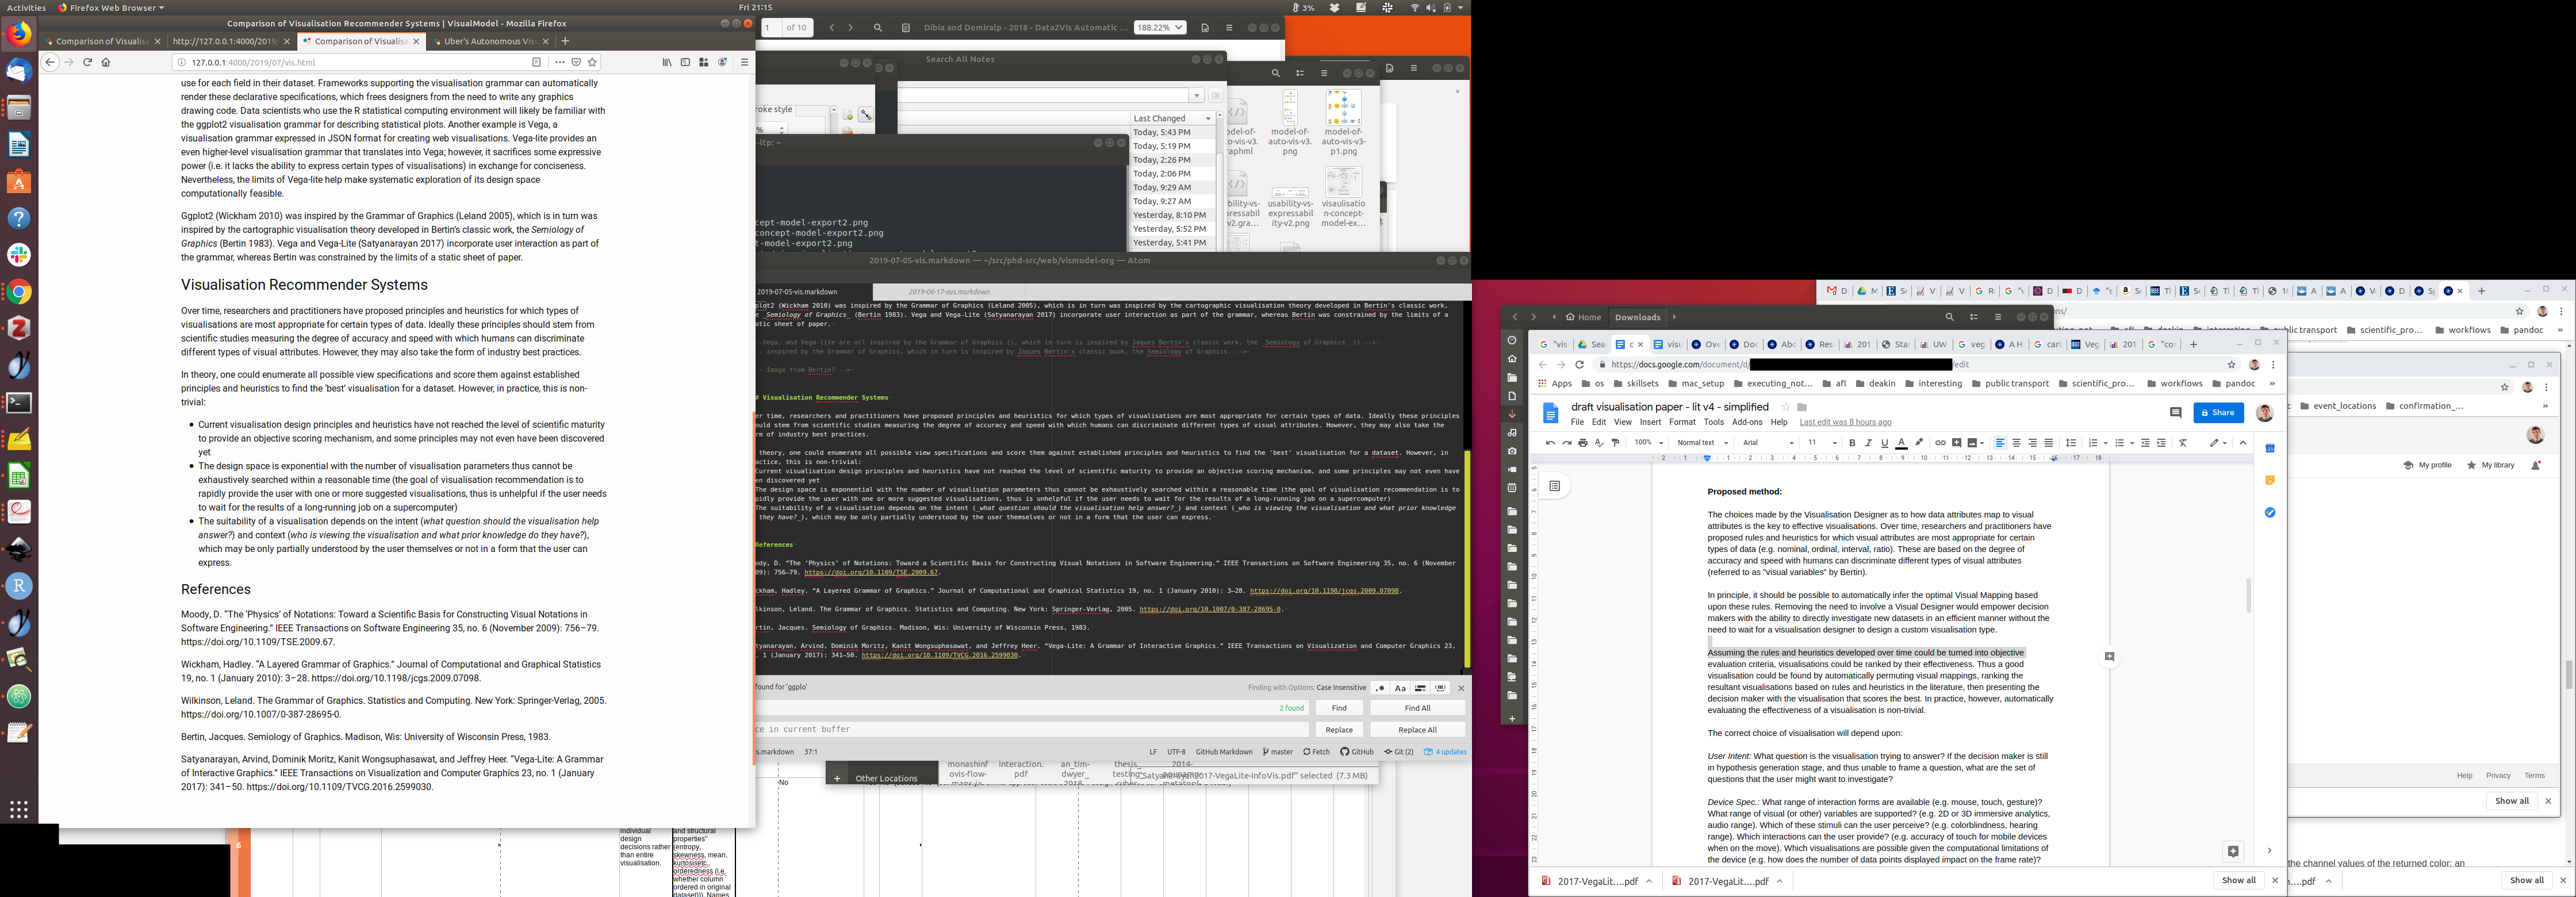The height and width of the screenshot is (897, 2576).
Task: Click the blue Share button
Action: coord(2218,413)
